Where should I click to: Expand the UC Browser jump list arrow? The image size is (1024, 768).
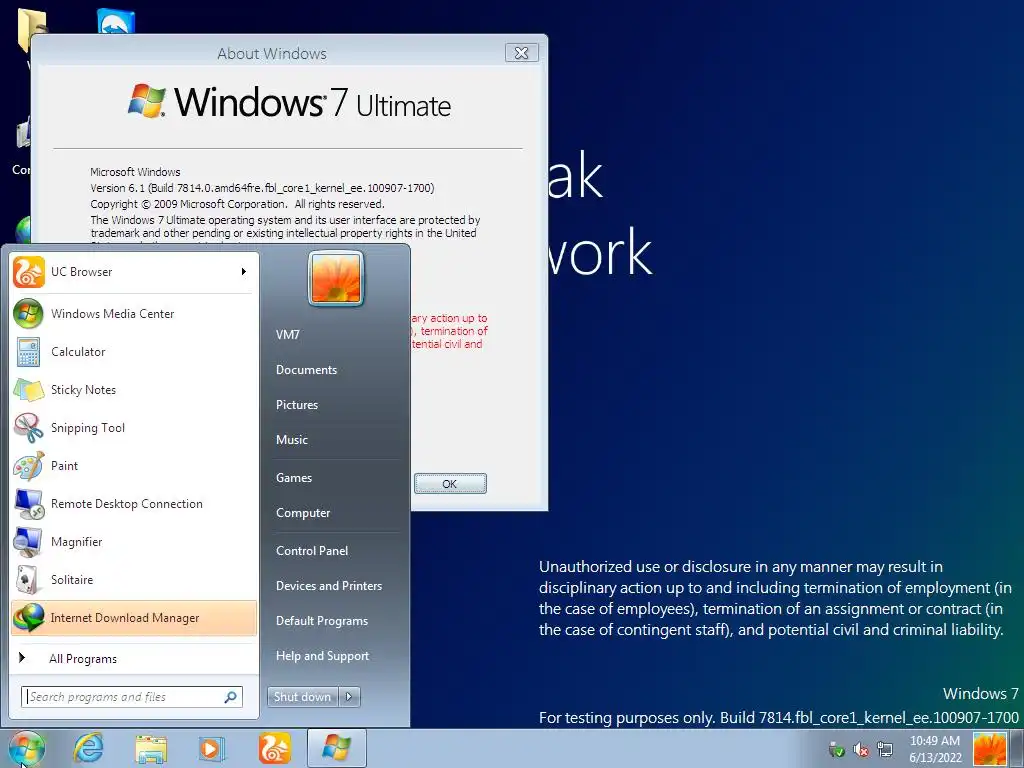tap(244, 272)
